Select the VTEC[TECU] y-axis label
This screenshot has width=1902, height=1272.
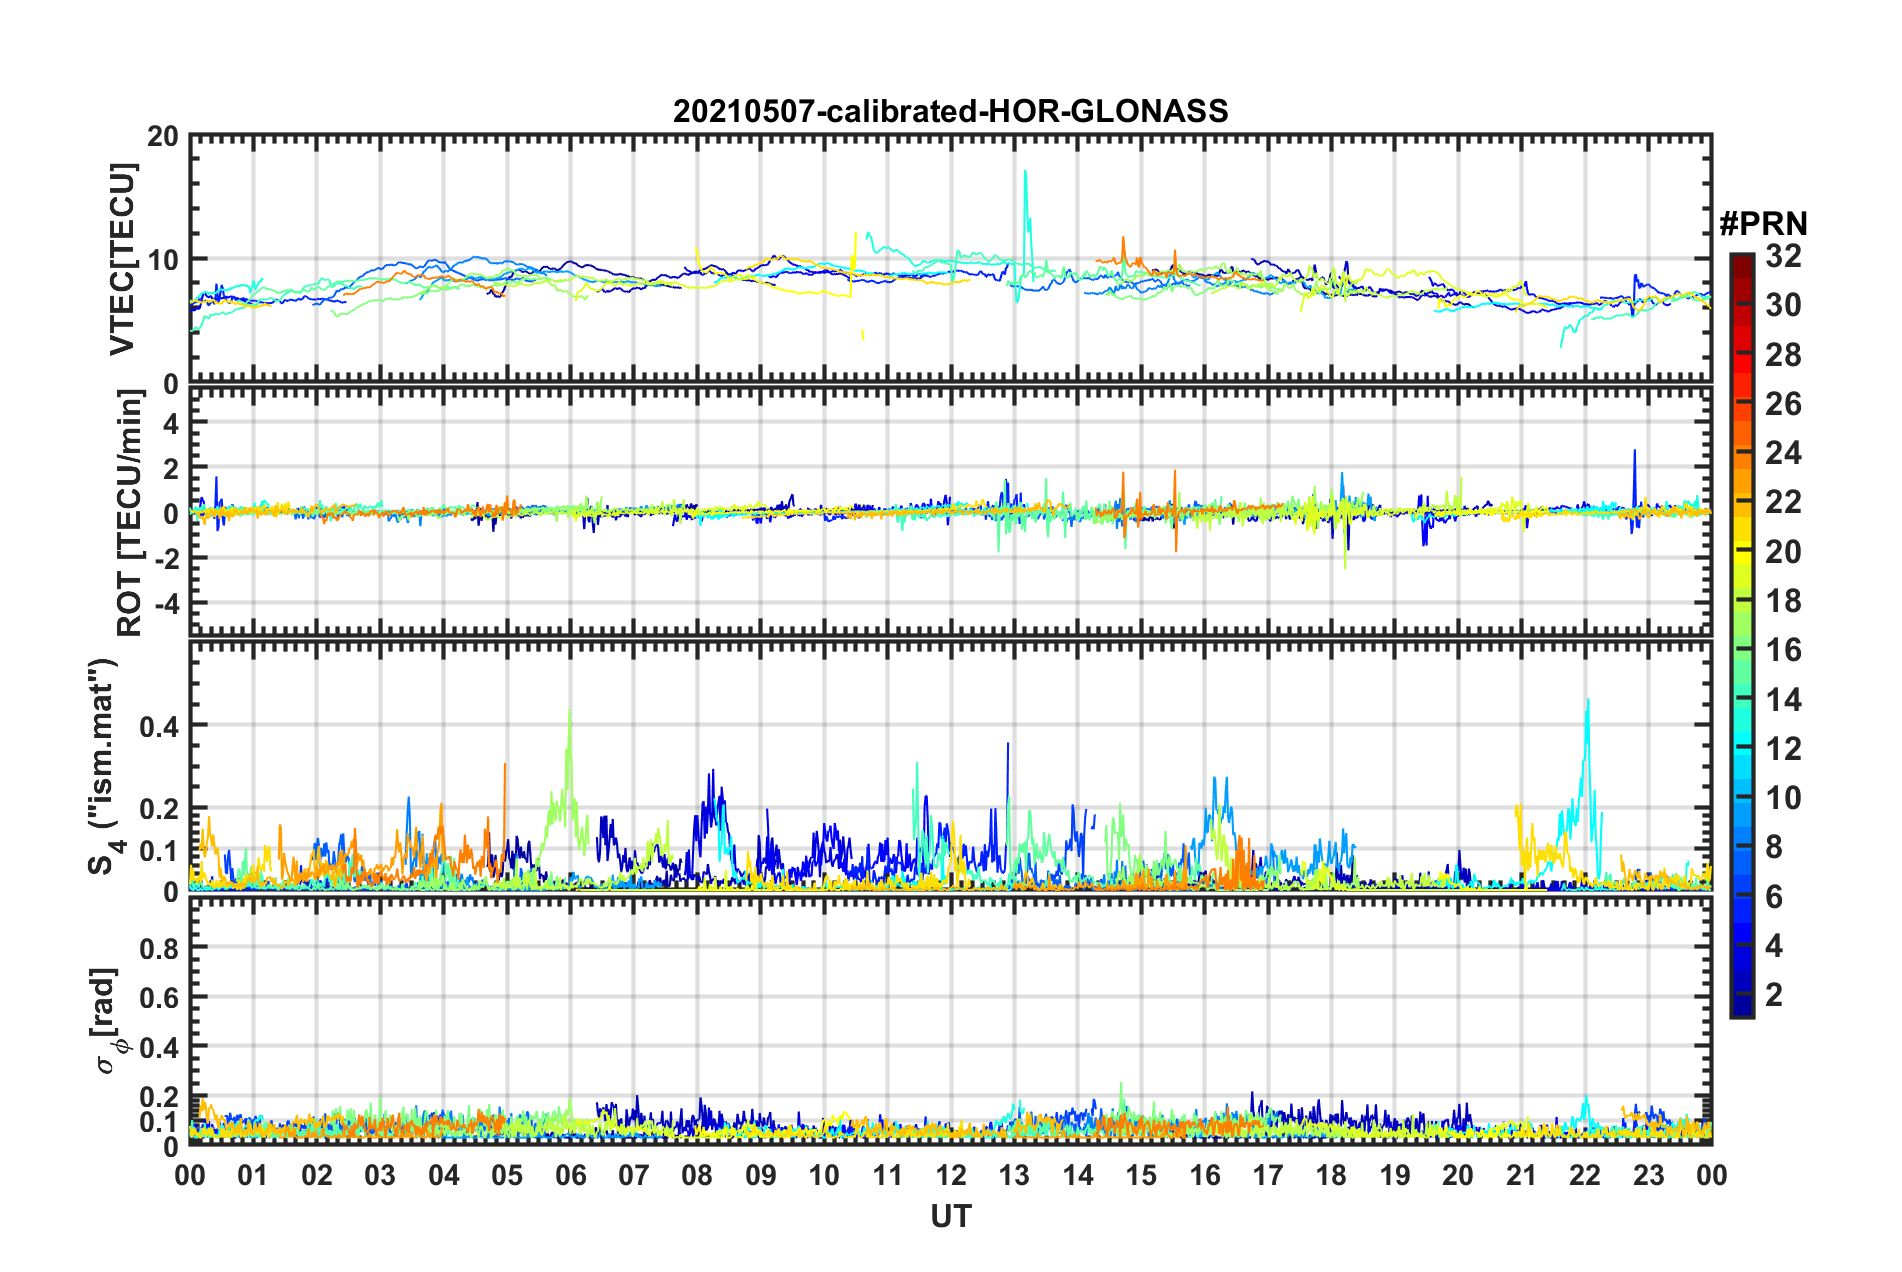[x=123, y=259]
